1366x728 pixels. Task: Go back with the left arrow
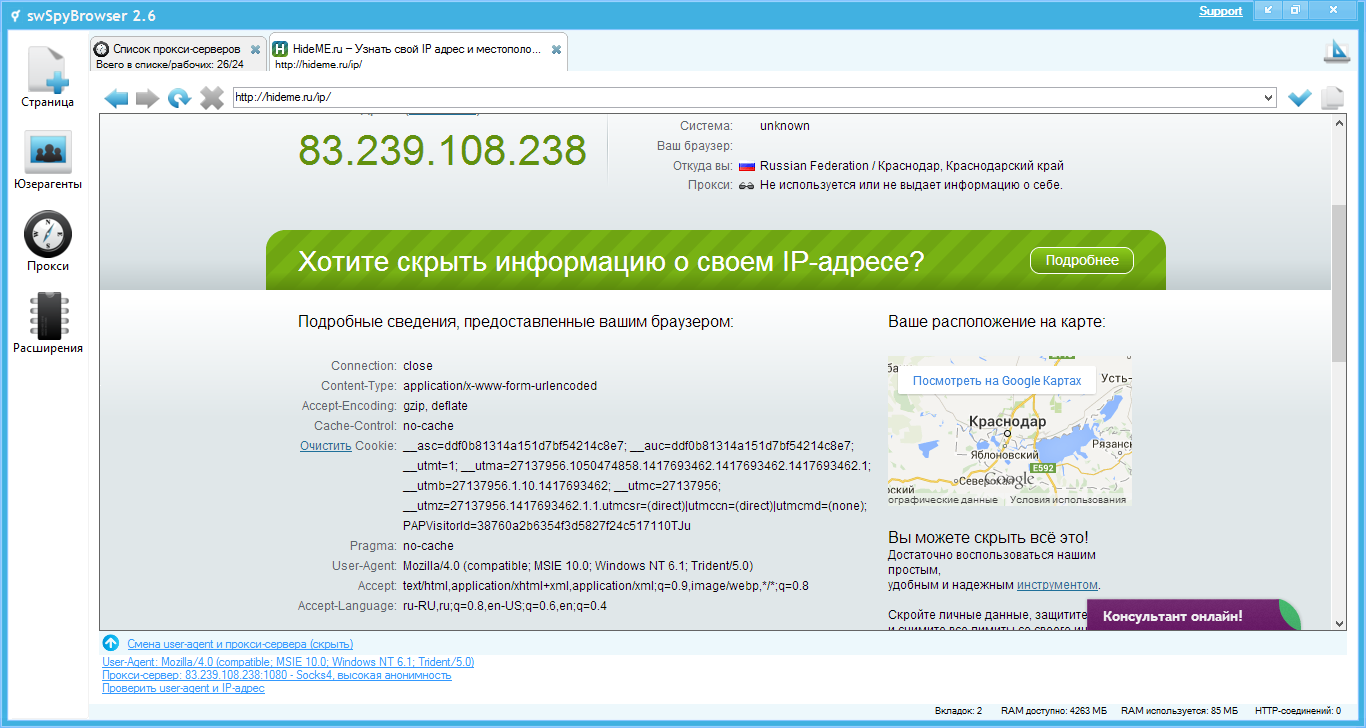click(x=117, y=98)
